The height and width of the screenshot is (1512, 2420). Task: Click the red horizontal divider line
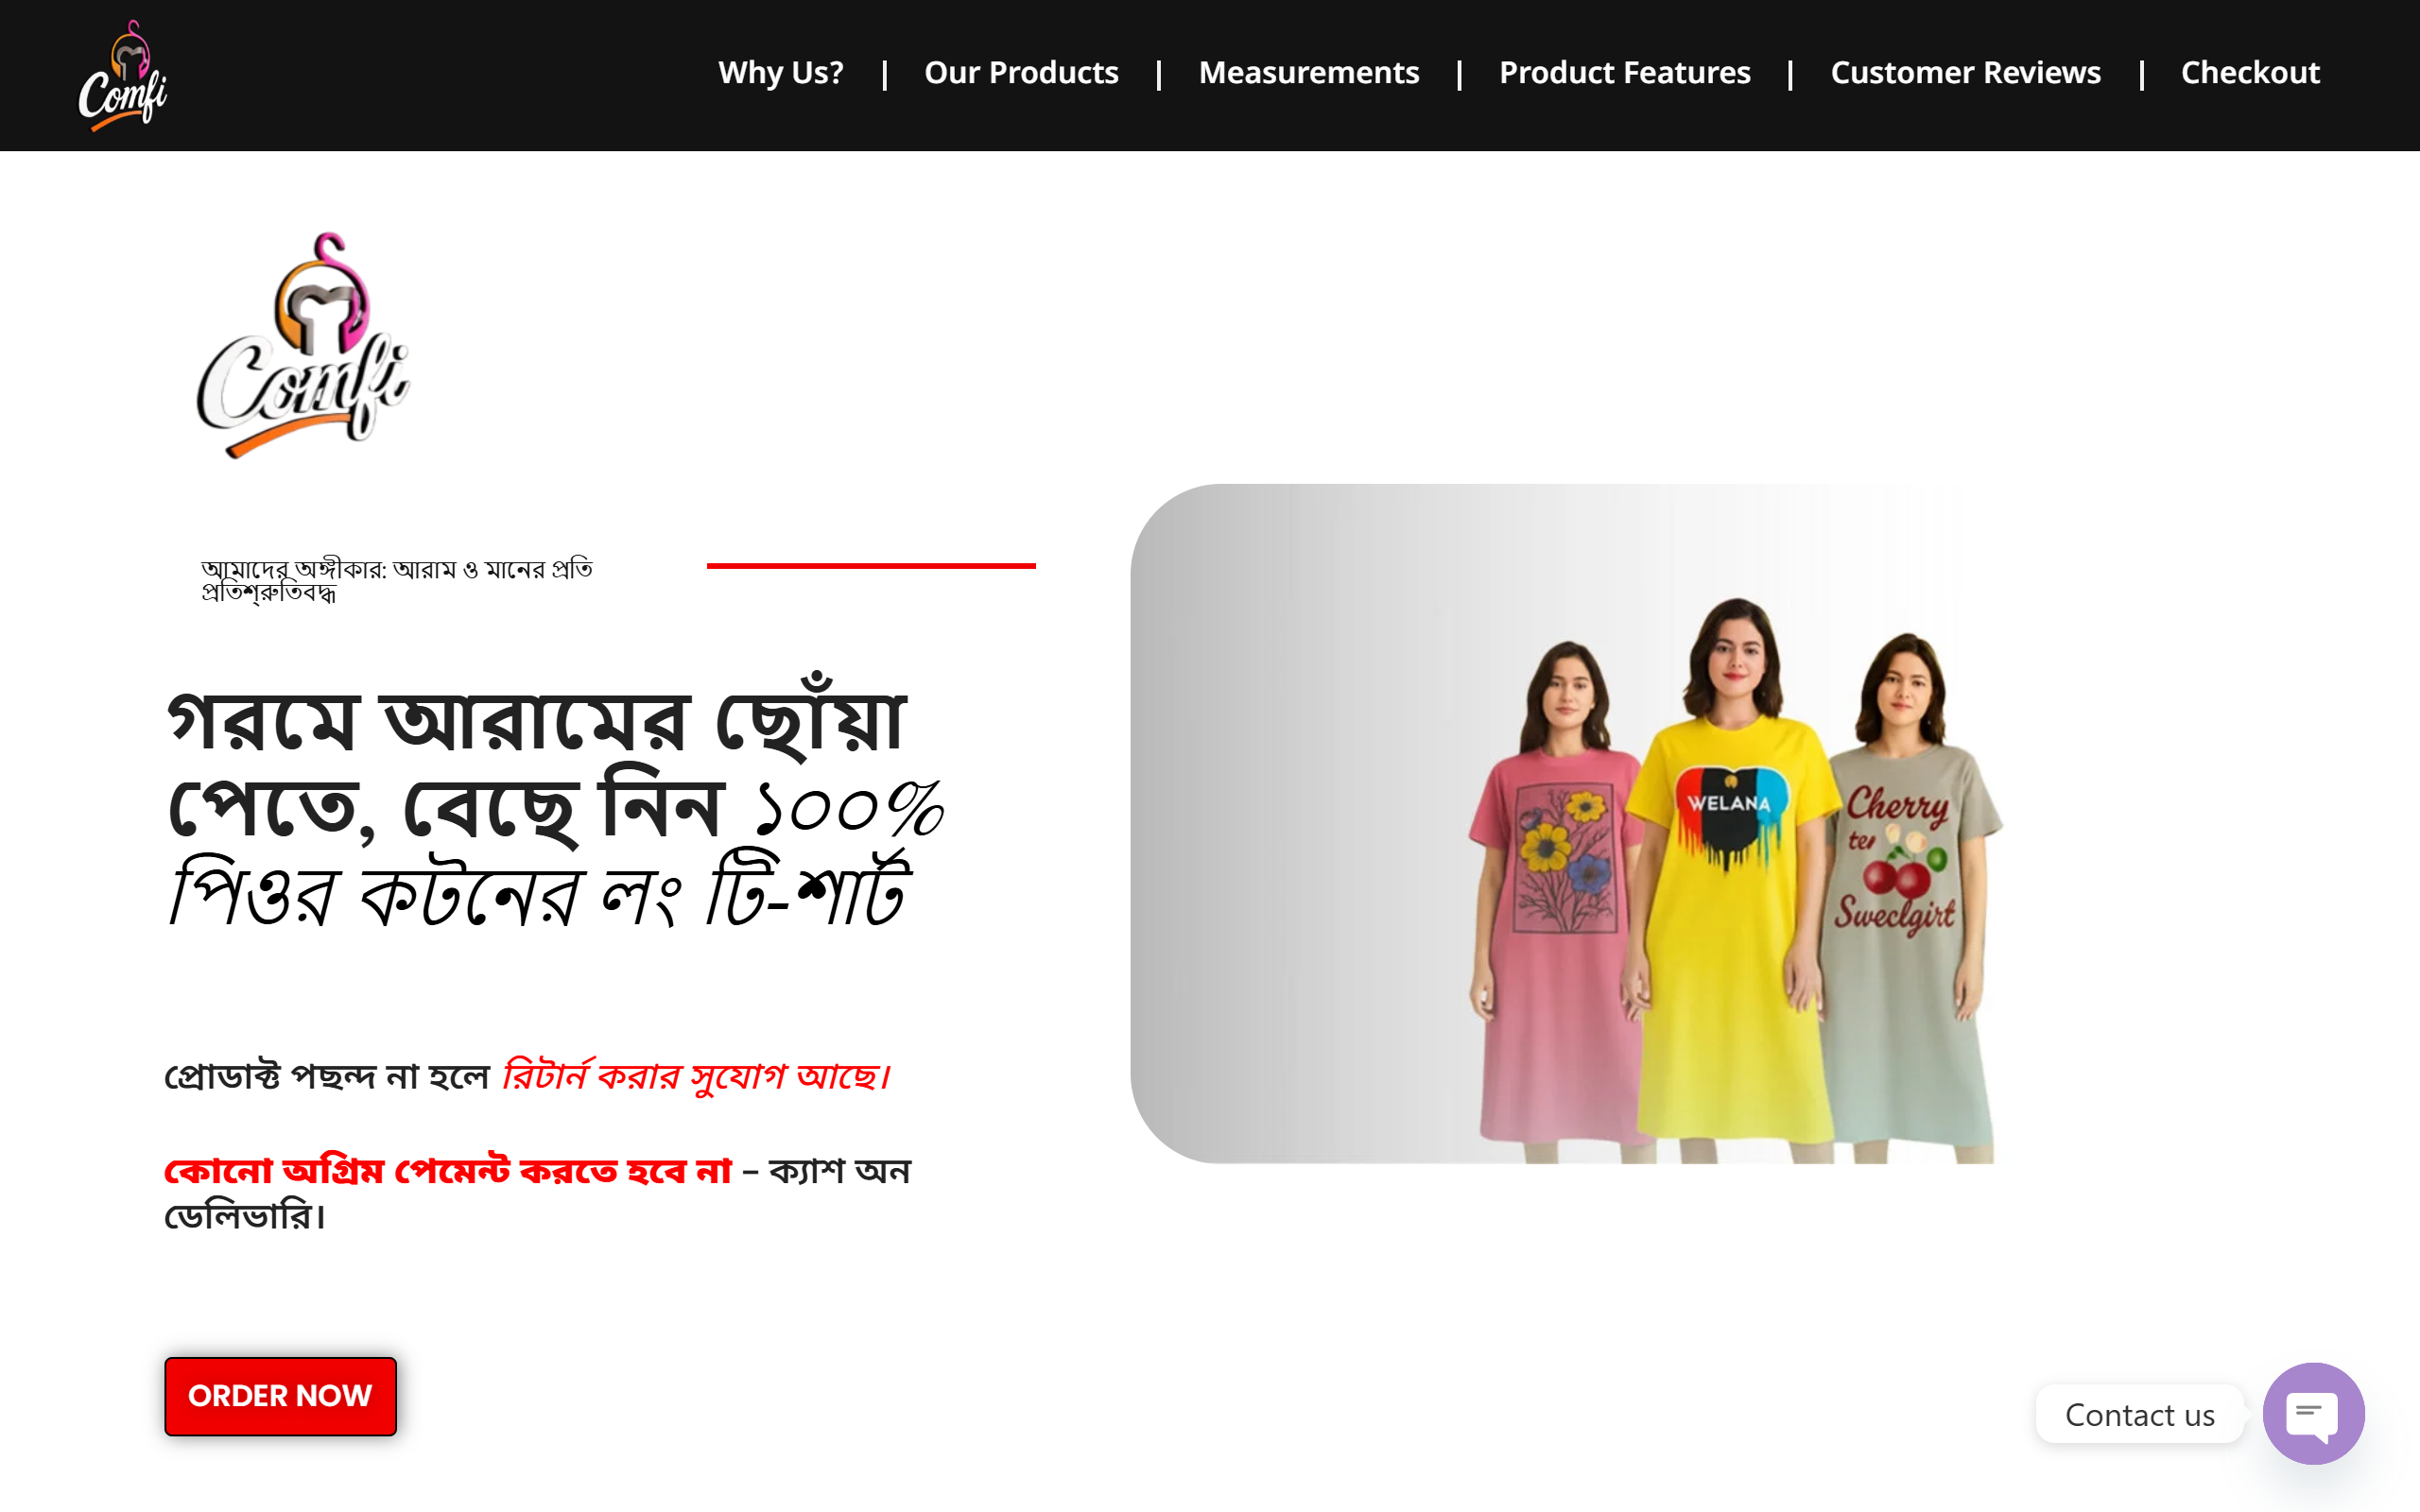[x=871, y=566]
